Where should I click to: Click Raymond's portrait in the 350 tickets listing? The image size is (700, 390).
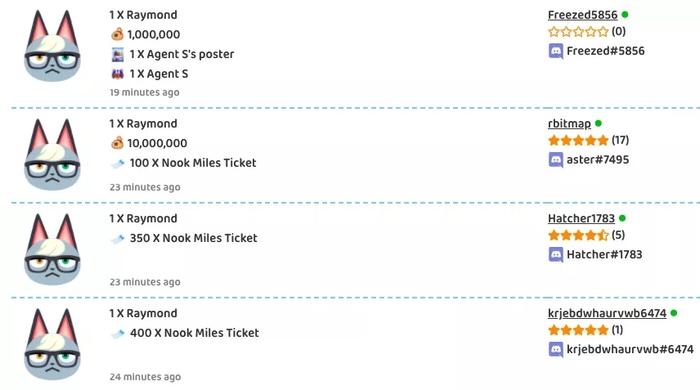[52, 249]
